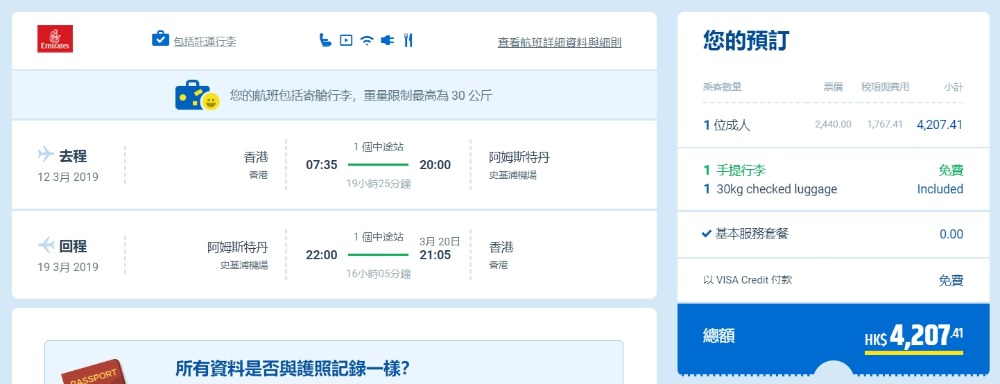Click the outbound arrival time 20:00
Viewport: 1000px width, 384px height.
pyautogui.click(x=435, y=165)
